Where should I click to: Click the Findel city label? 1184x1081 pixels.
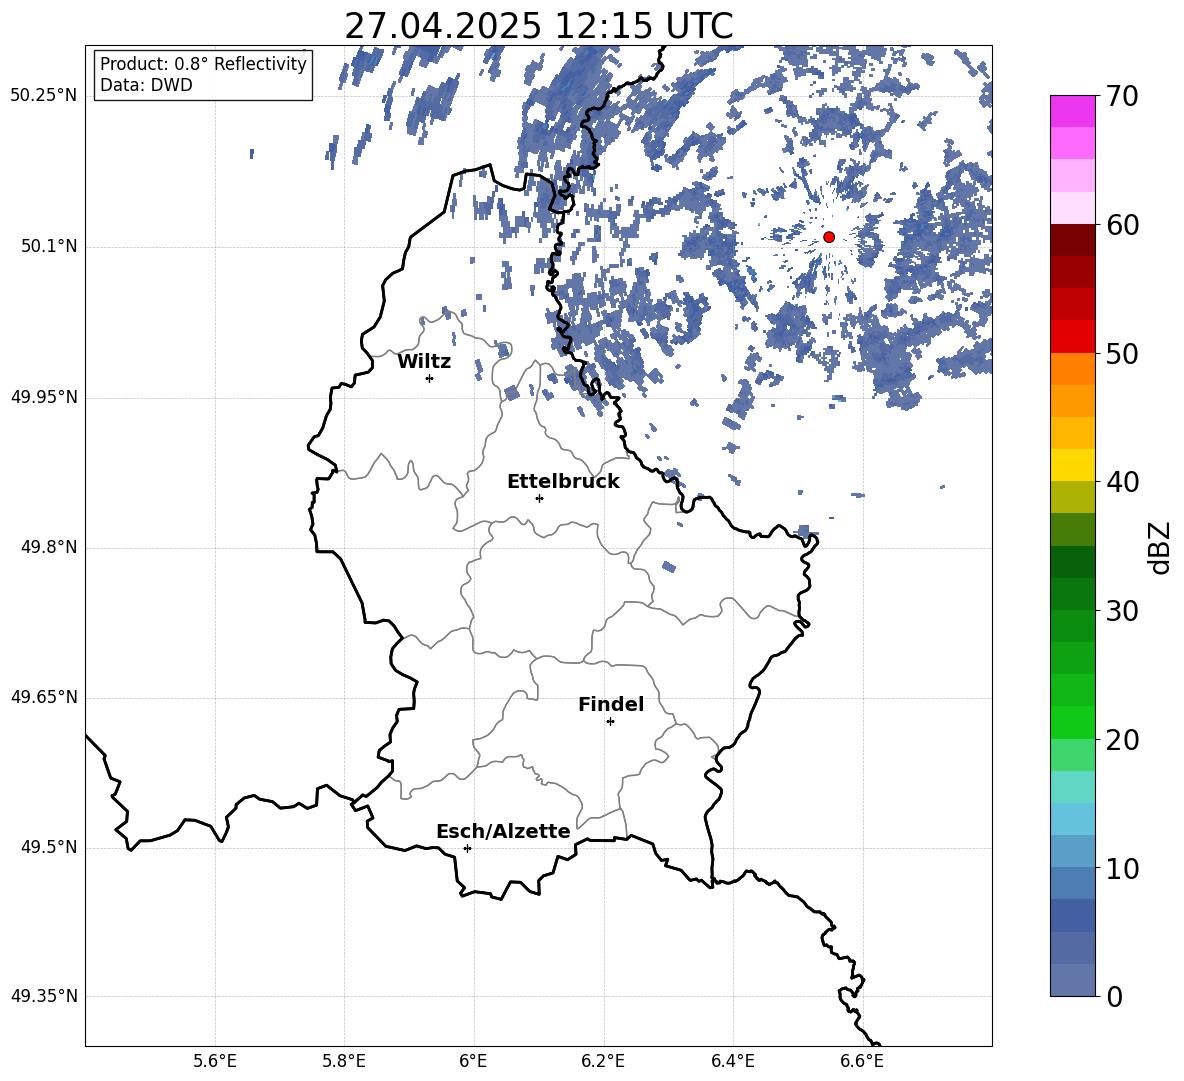pos(611,704)
